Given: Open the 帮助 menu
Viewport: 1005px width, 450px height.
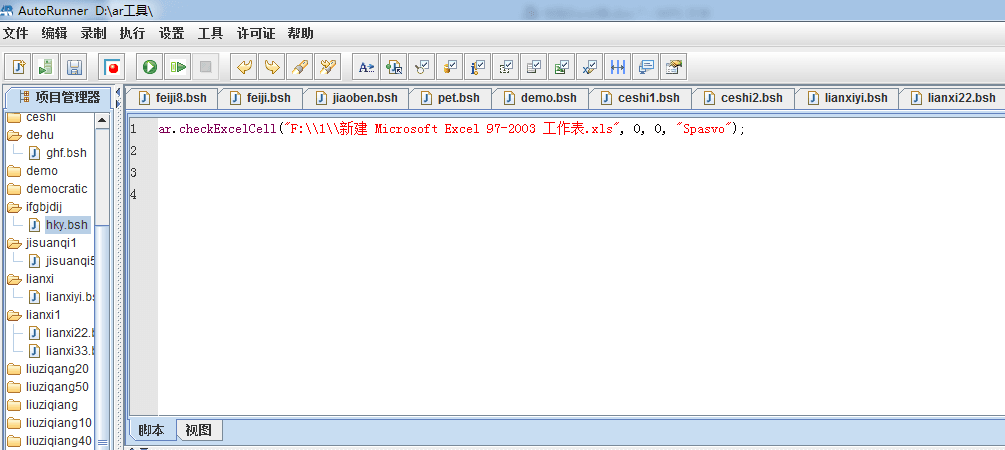Looking at the screenshot, I should (301, 34).
